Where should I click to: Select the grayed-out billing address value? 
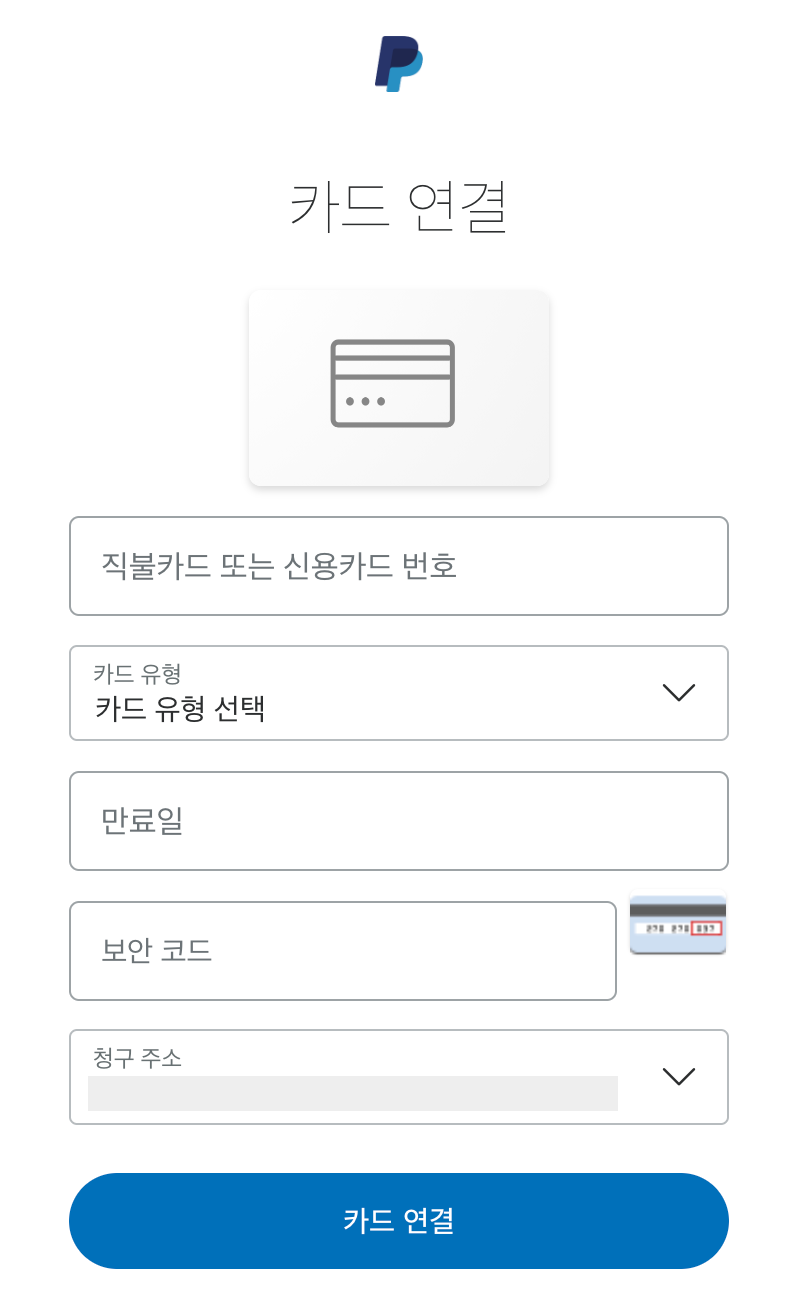pos(352,1093)
